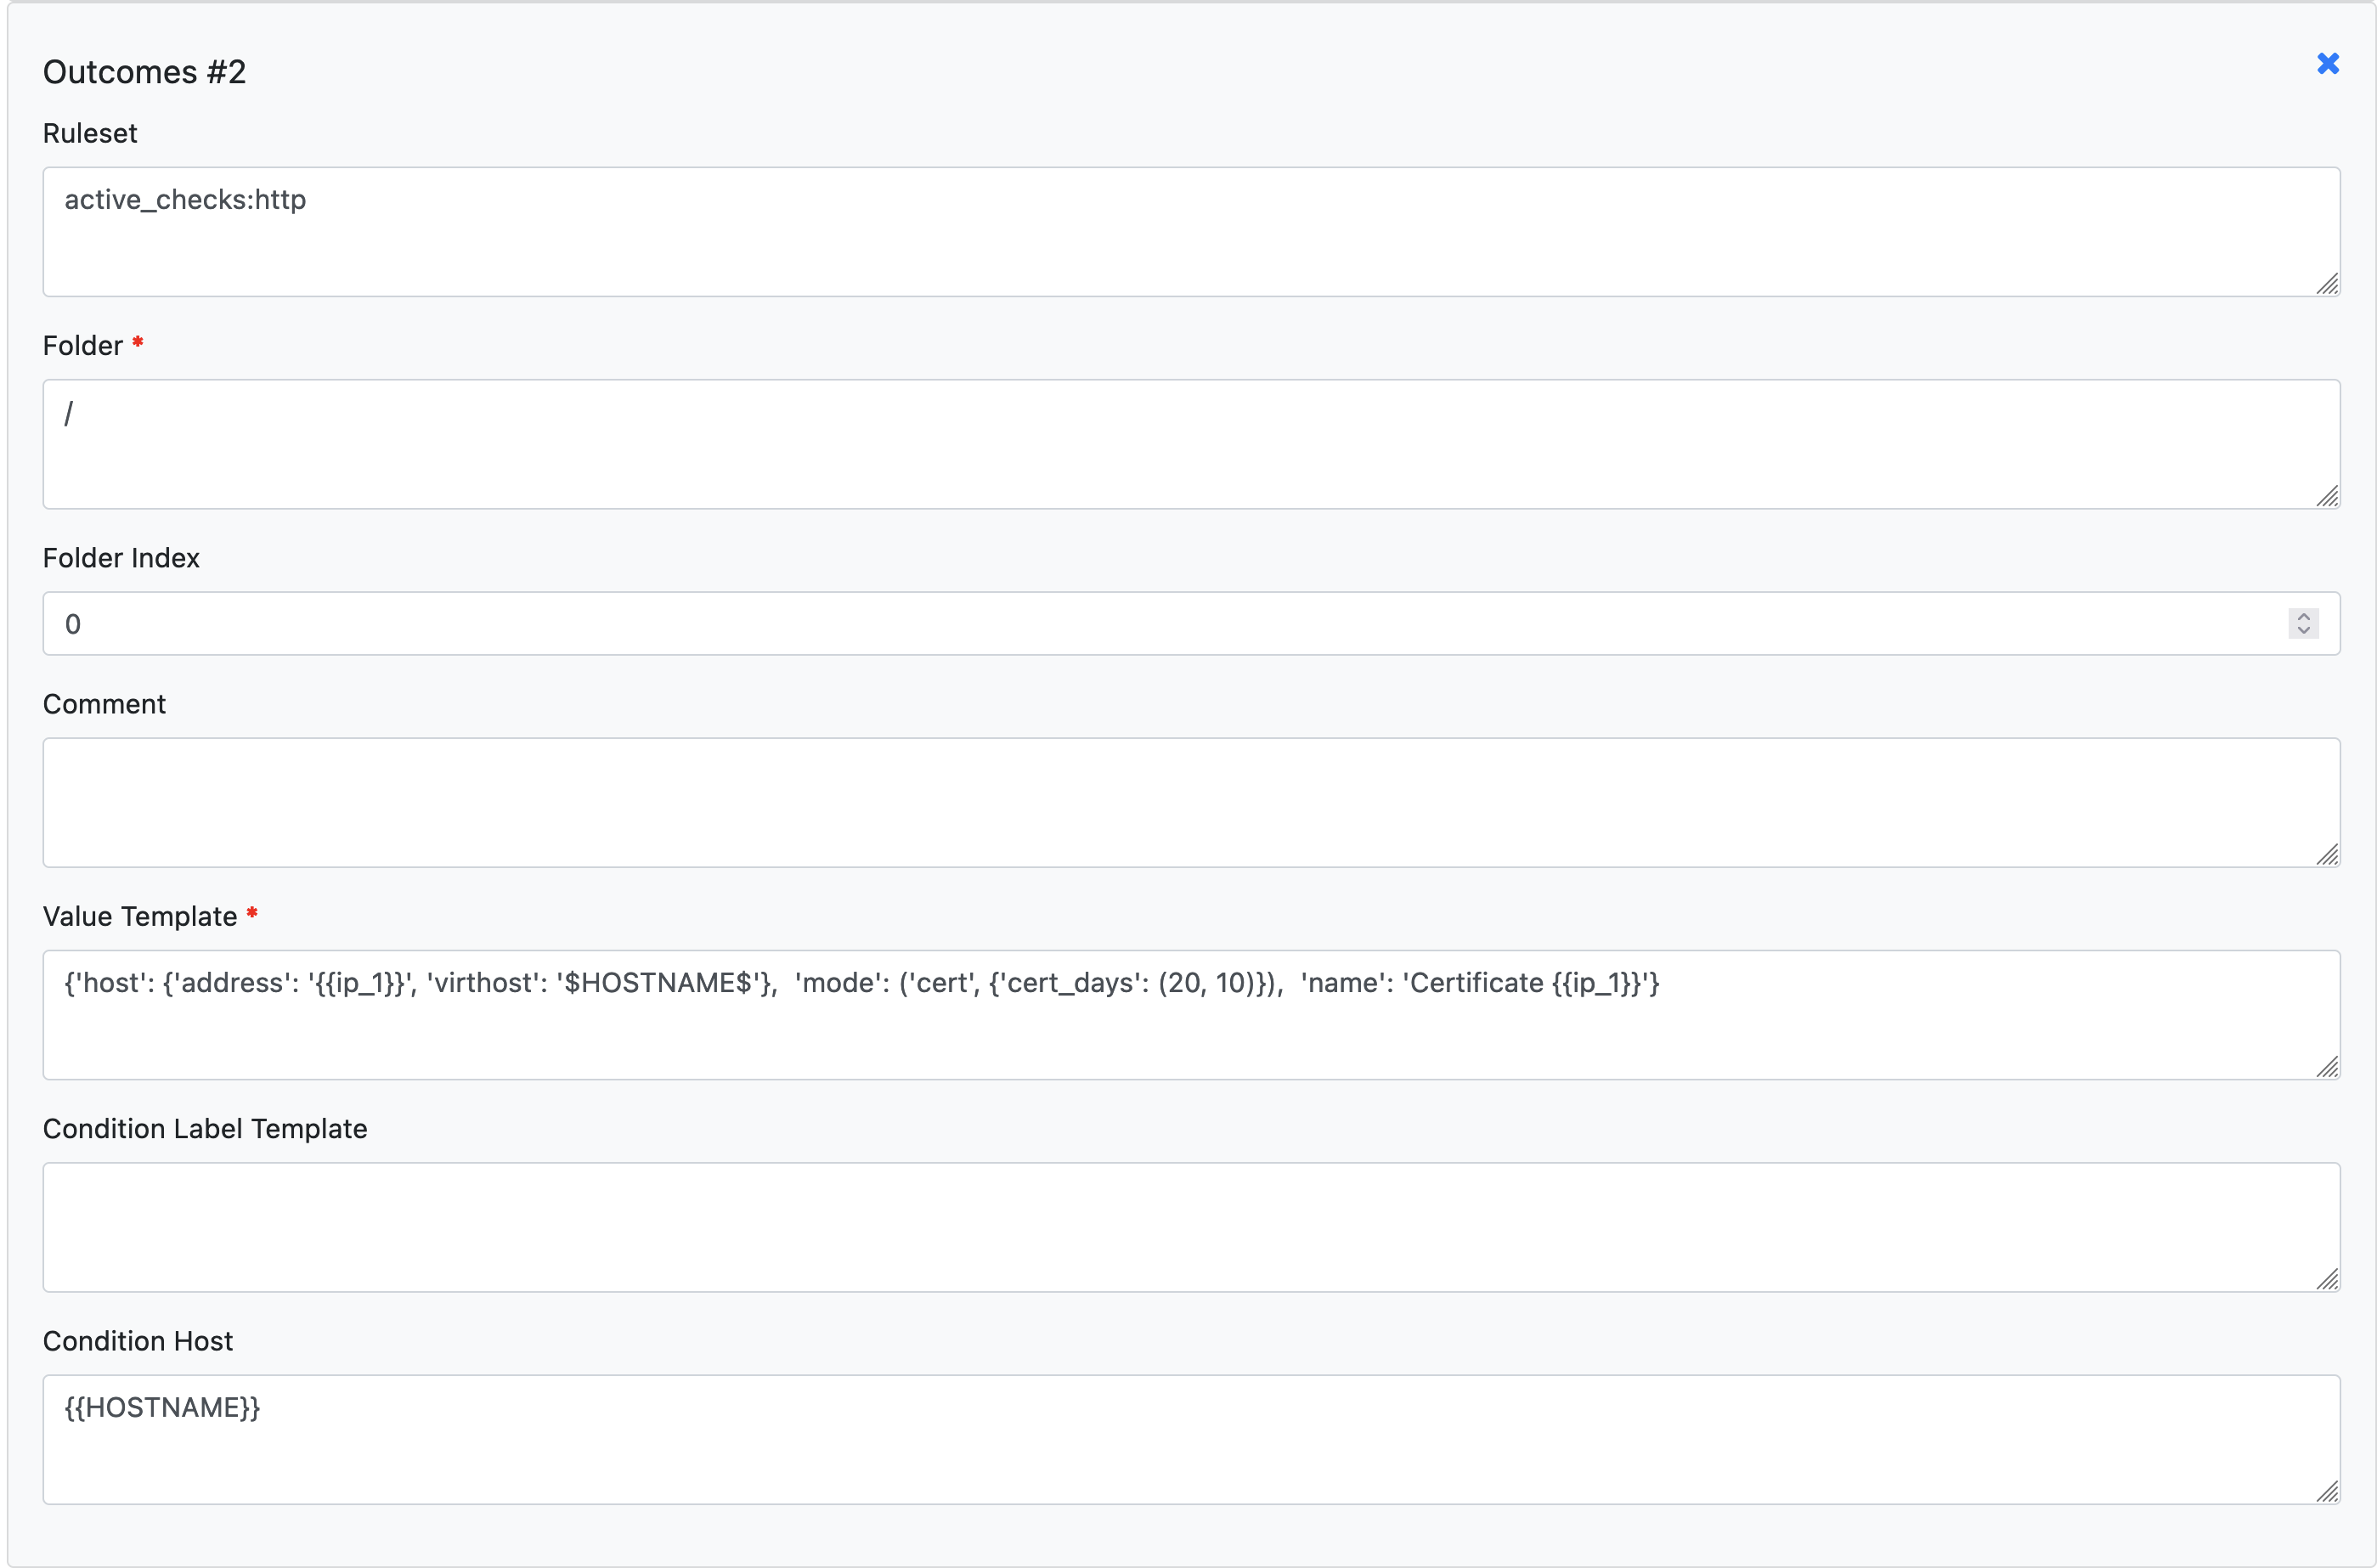
Task: Click into the Folder Index number field
Action: tap(1160, 624)
